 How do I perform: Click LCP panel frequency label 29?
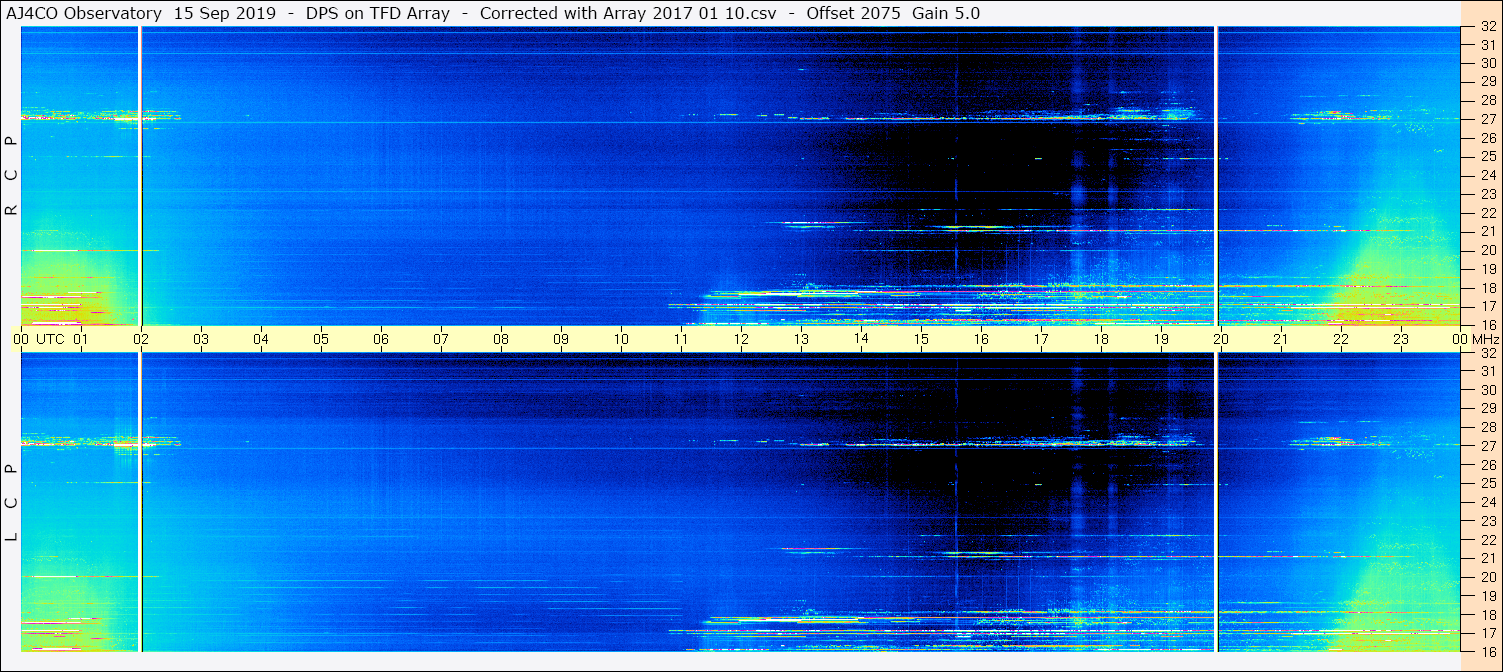[x=1487, y=409]
